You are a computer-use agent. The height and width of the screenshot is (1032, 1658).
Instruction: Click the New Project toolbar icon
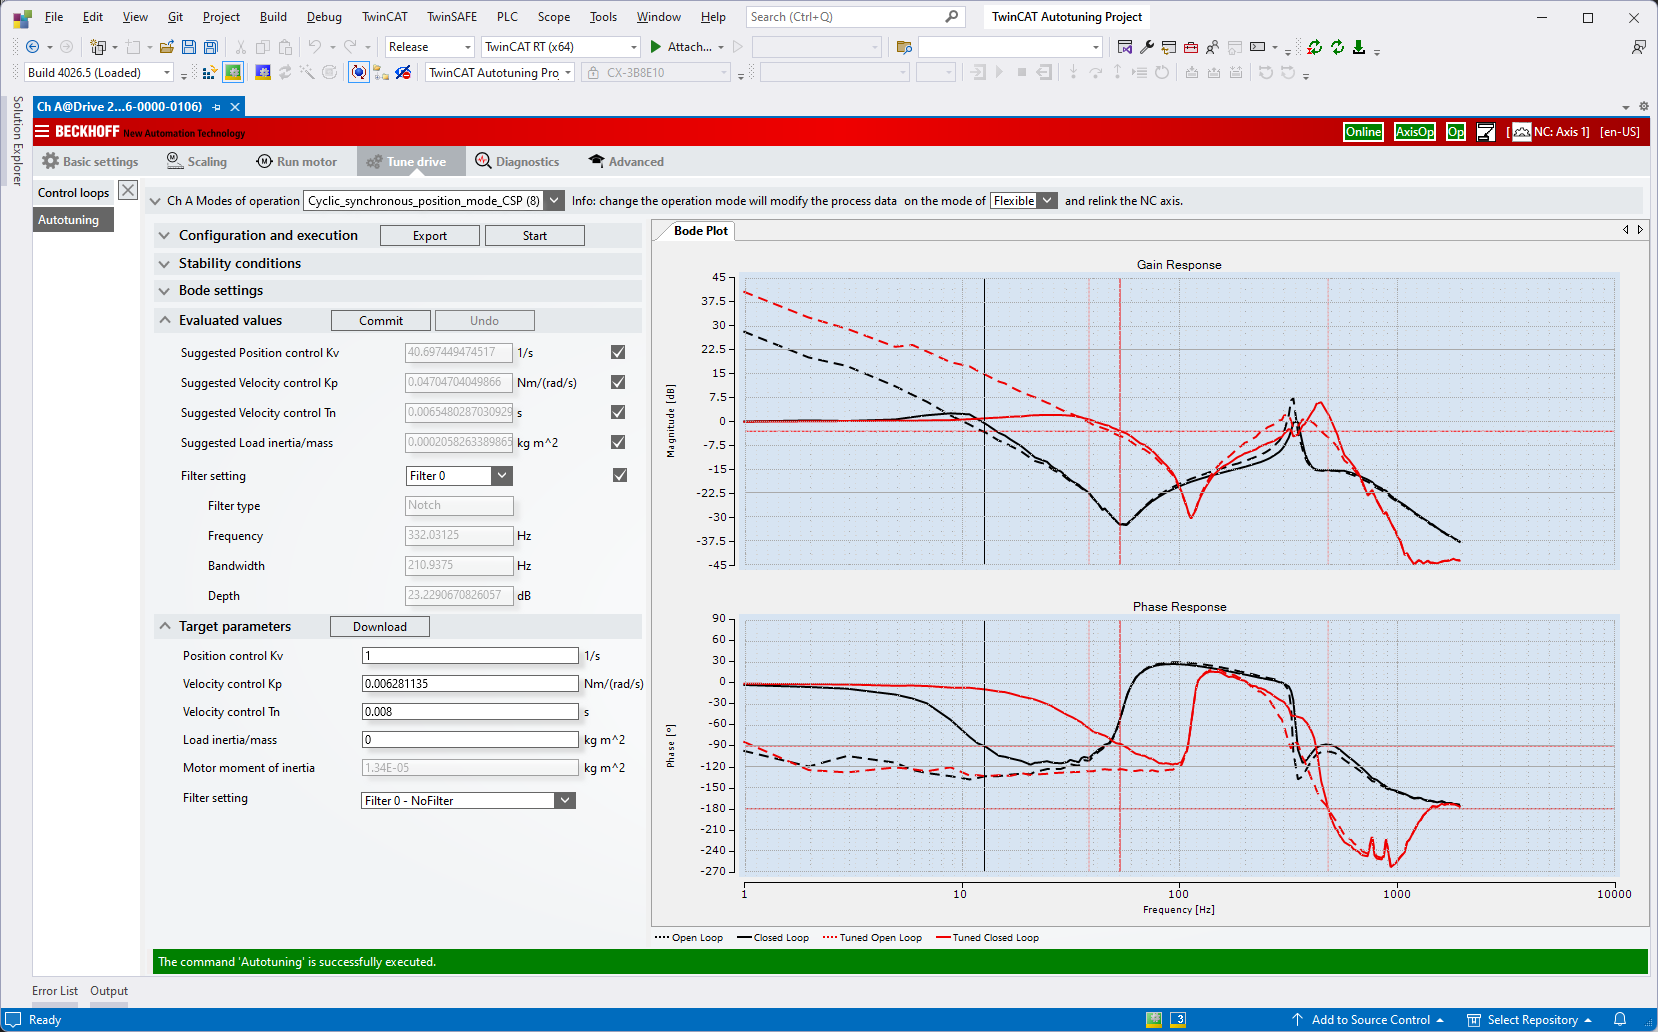click(98, 47)
